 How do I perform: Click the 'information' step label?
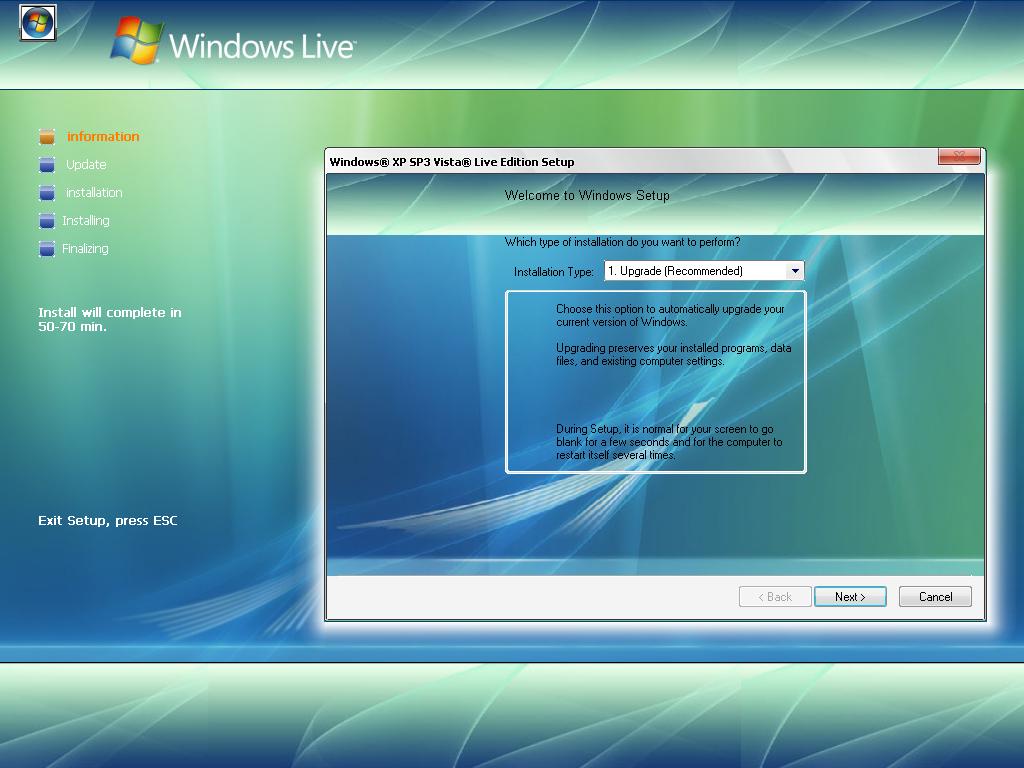103,136
